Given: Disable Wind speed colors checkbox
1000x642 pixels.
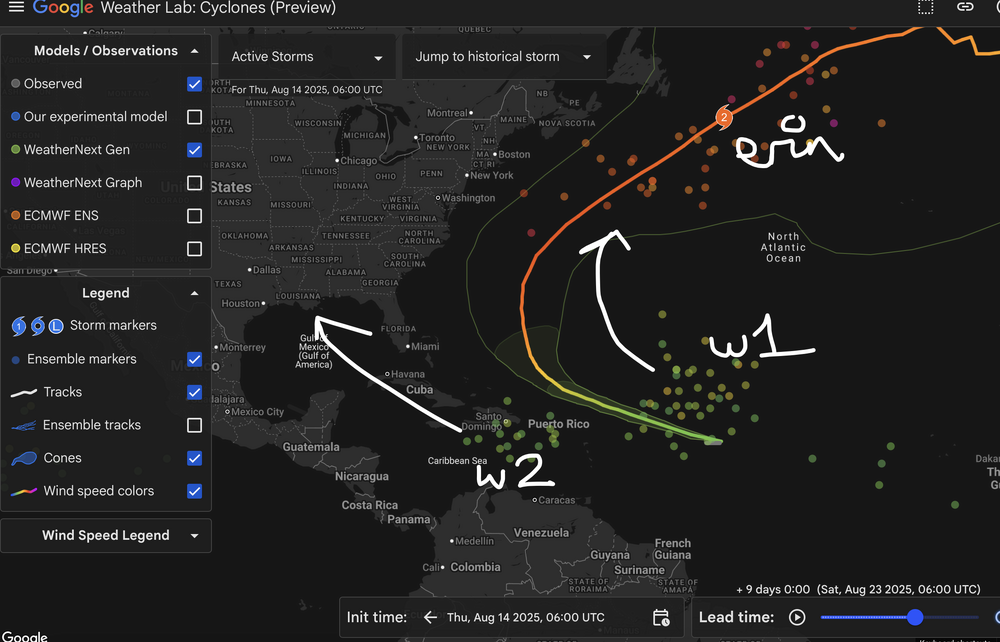Looking at the screenshot, I should pos(195,491).
